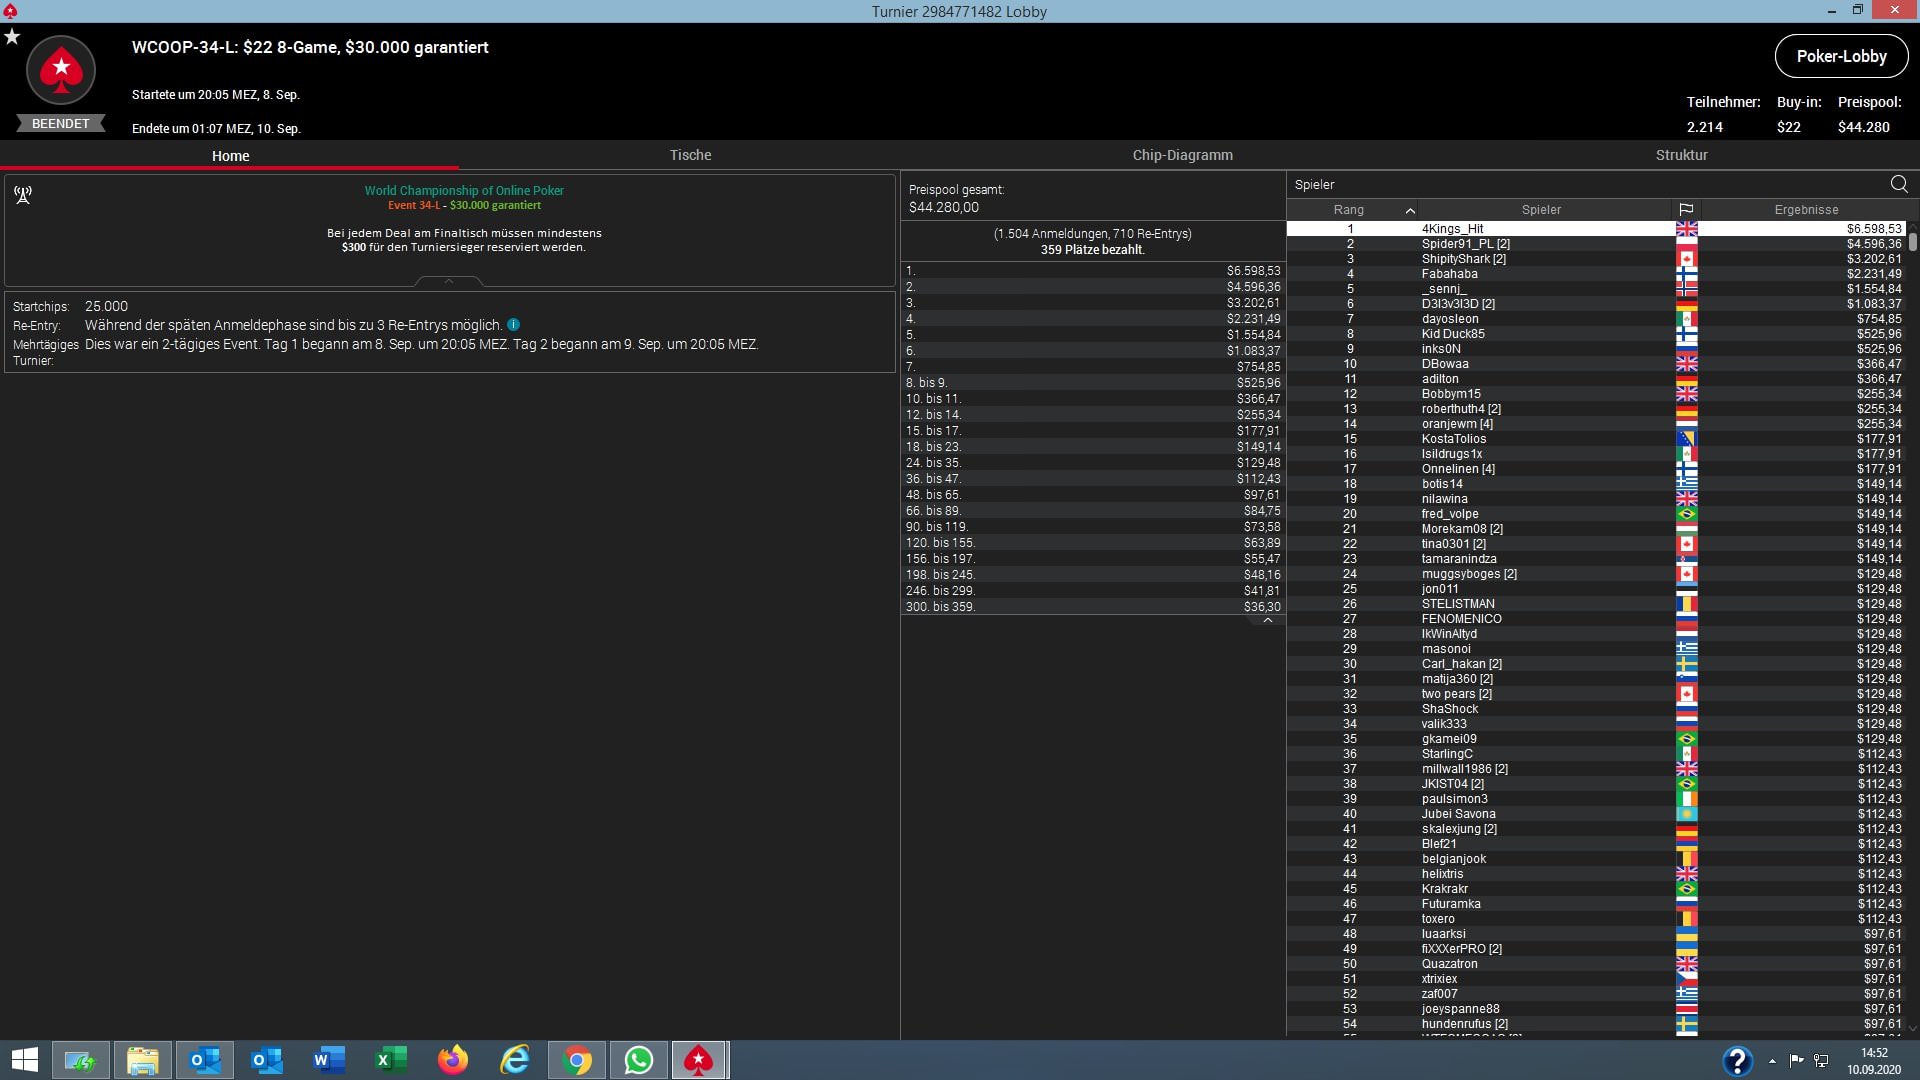Sort by Ergebnisse column header
The image size is (1920, 1080).
click(1805, 210)
